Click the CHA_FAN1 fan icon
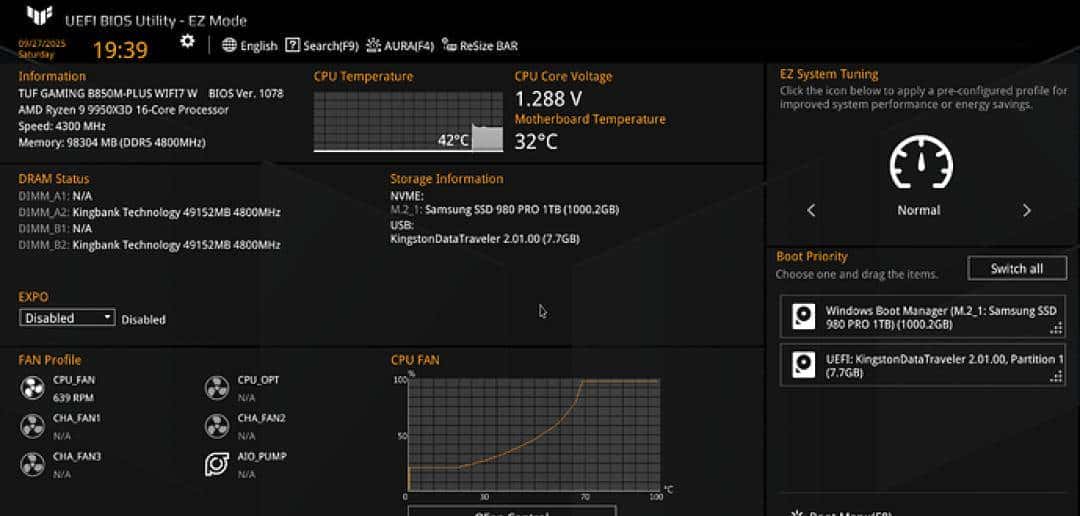1080x516 pixels. pyautogui.click(x=32, y=426)
